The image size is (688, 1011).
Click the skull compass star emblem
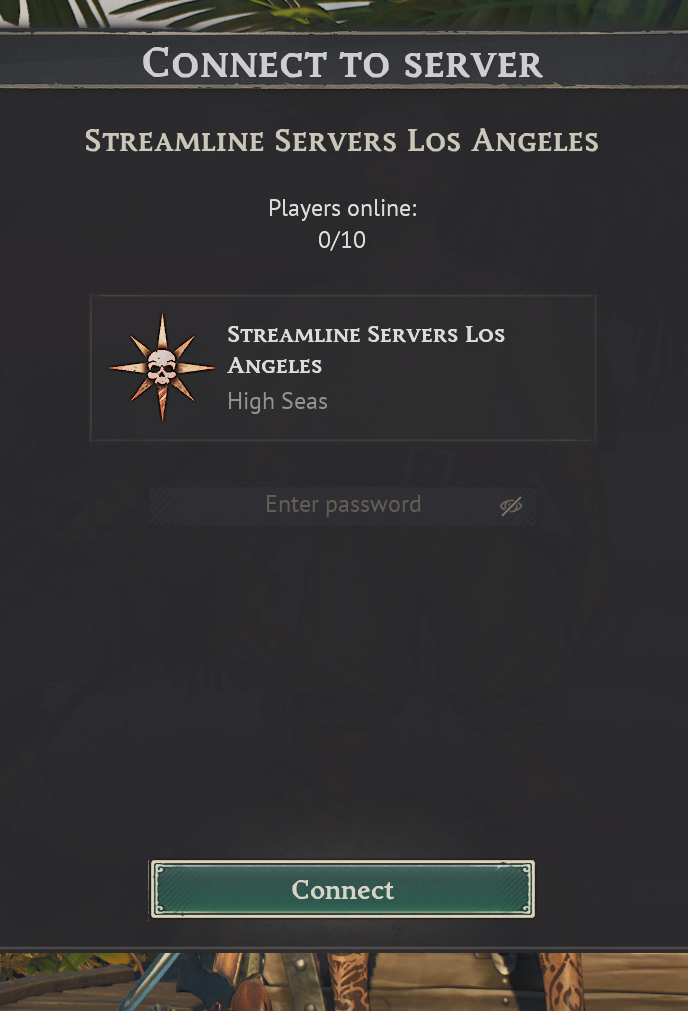coord(162,368)
